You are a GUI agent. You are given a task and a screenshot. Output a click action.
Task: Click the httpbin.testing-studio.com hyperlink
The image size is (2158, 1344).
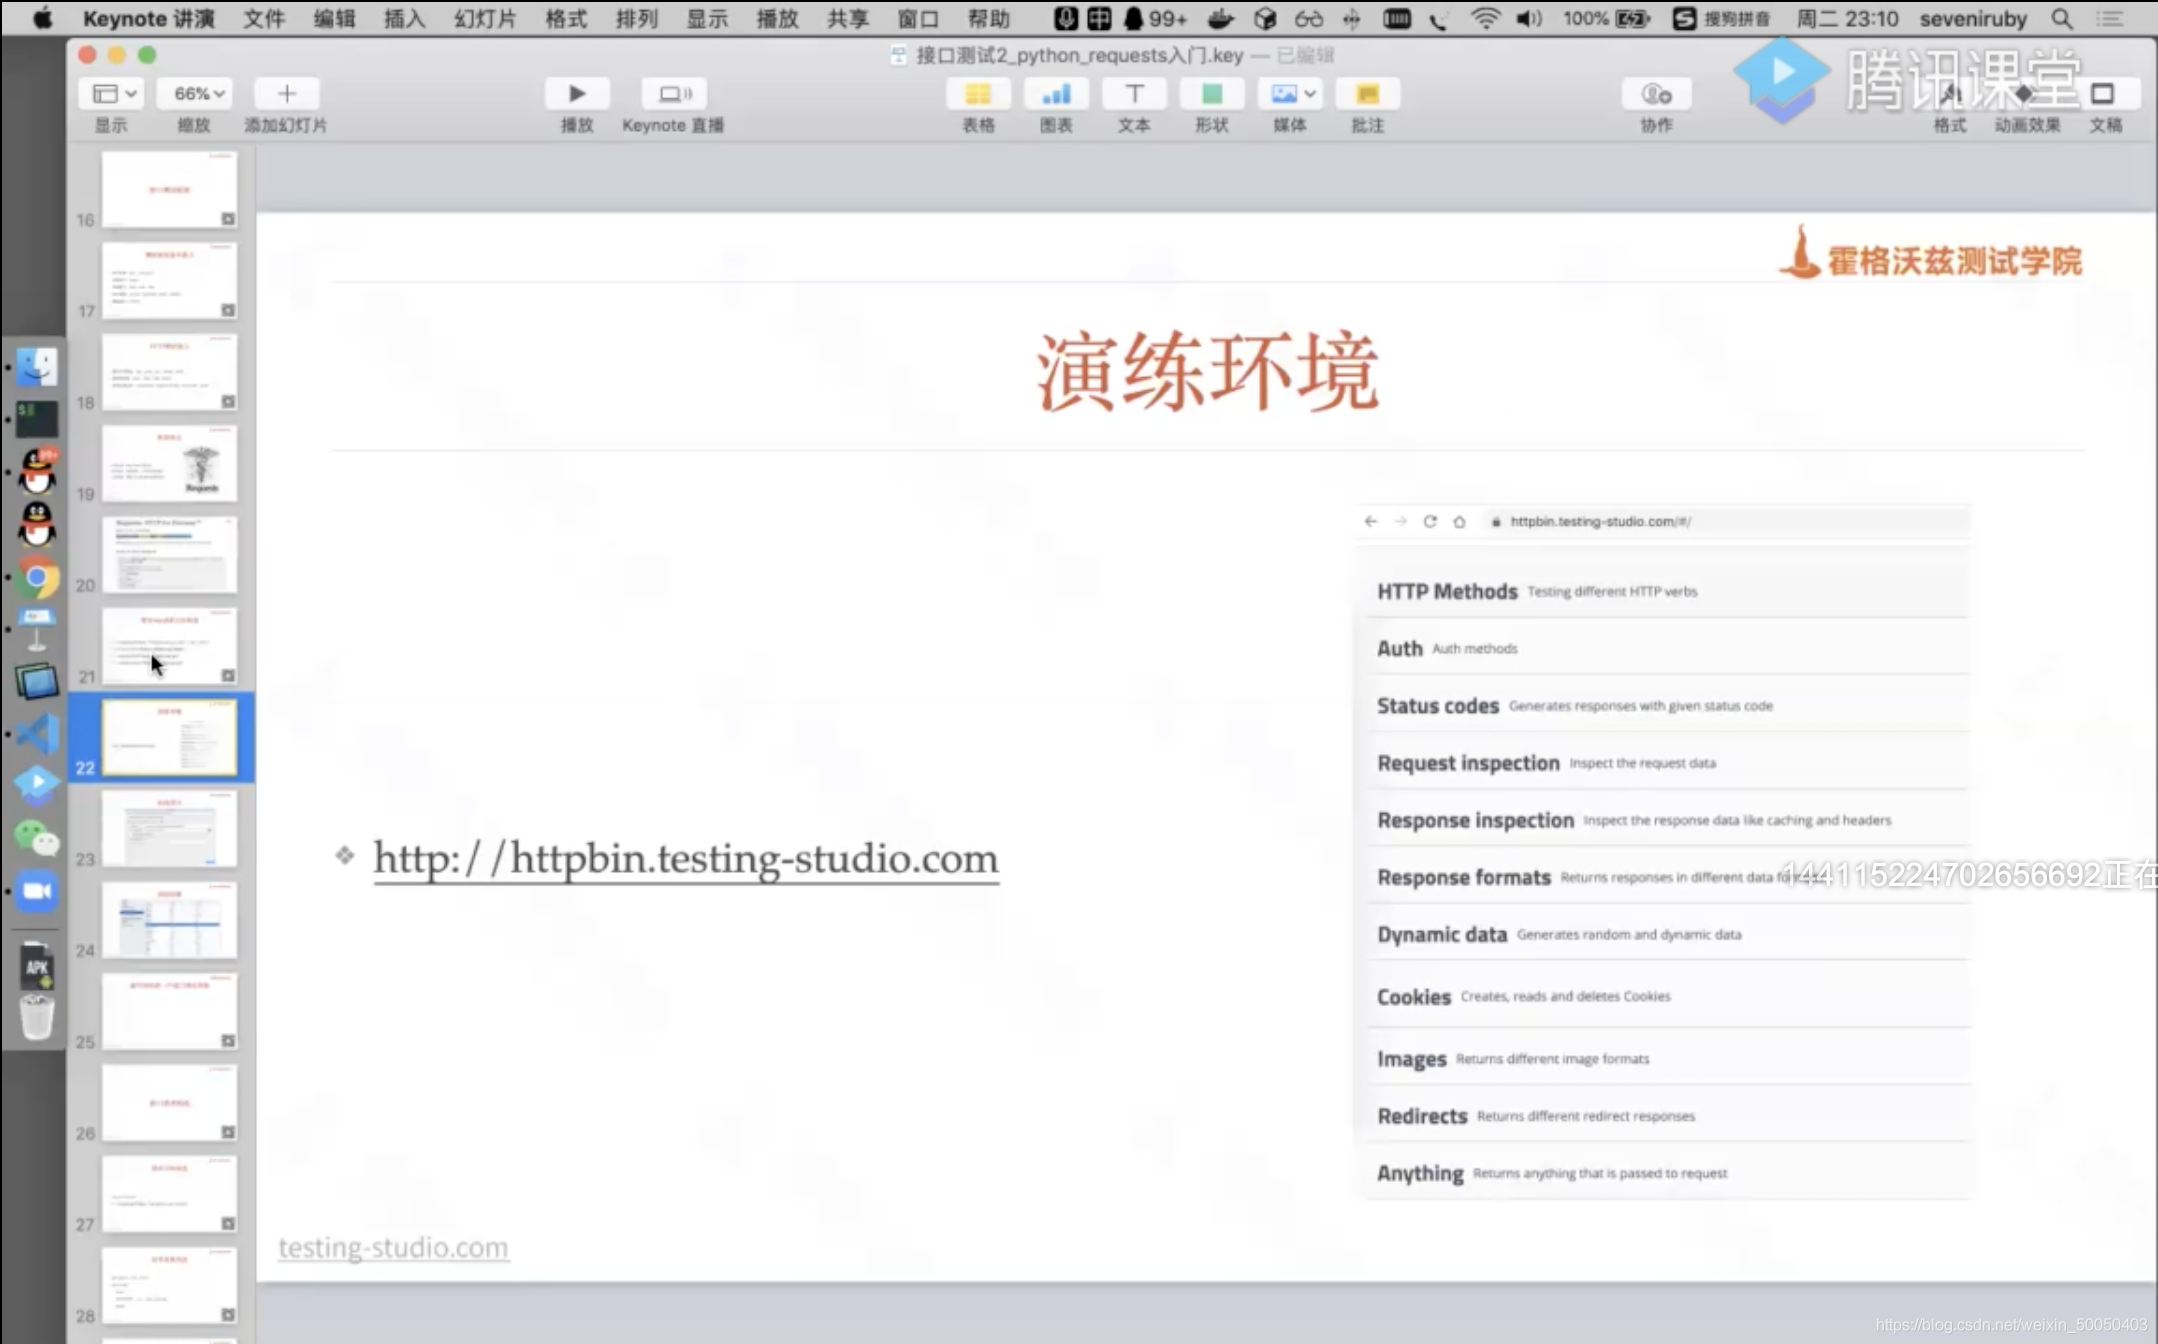[x=686, y=859]
